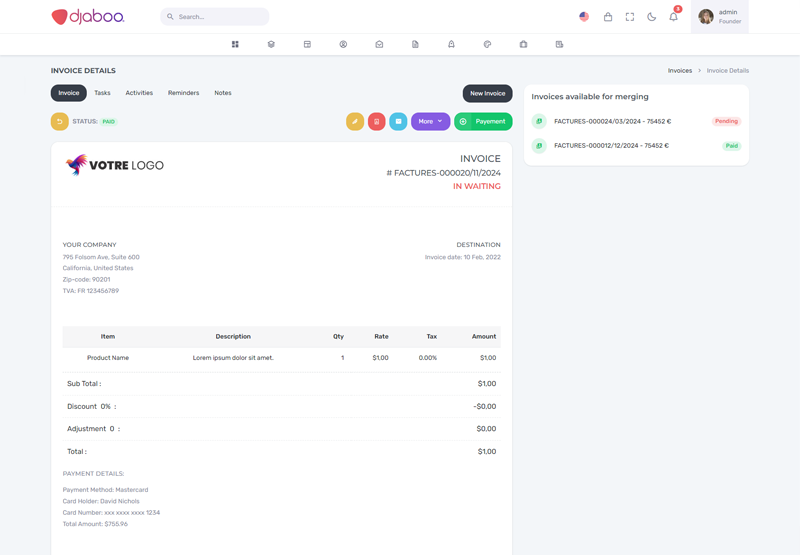Click the red delete invoice icon
The image size is (800, 555).
coord(376,121)
